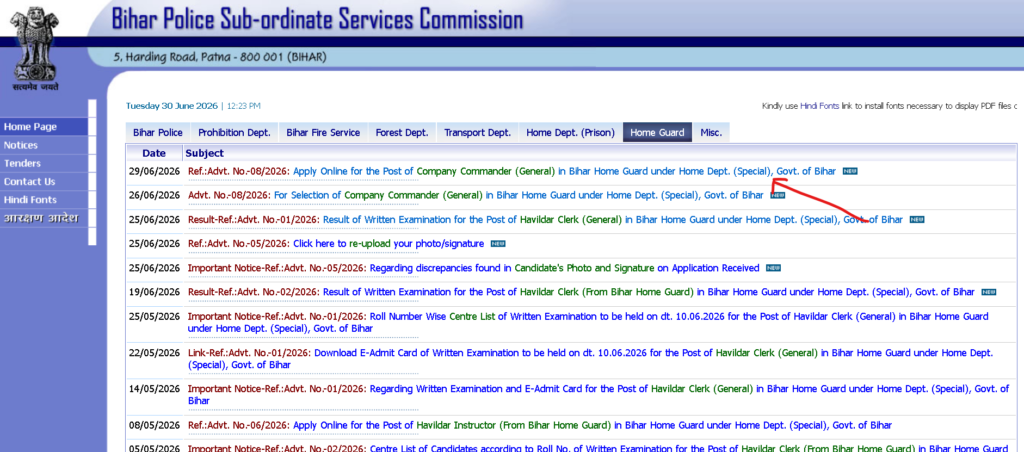Open Download E-Admit Card link
This screenshot has width=1024, height=452.
[590, 359]
